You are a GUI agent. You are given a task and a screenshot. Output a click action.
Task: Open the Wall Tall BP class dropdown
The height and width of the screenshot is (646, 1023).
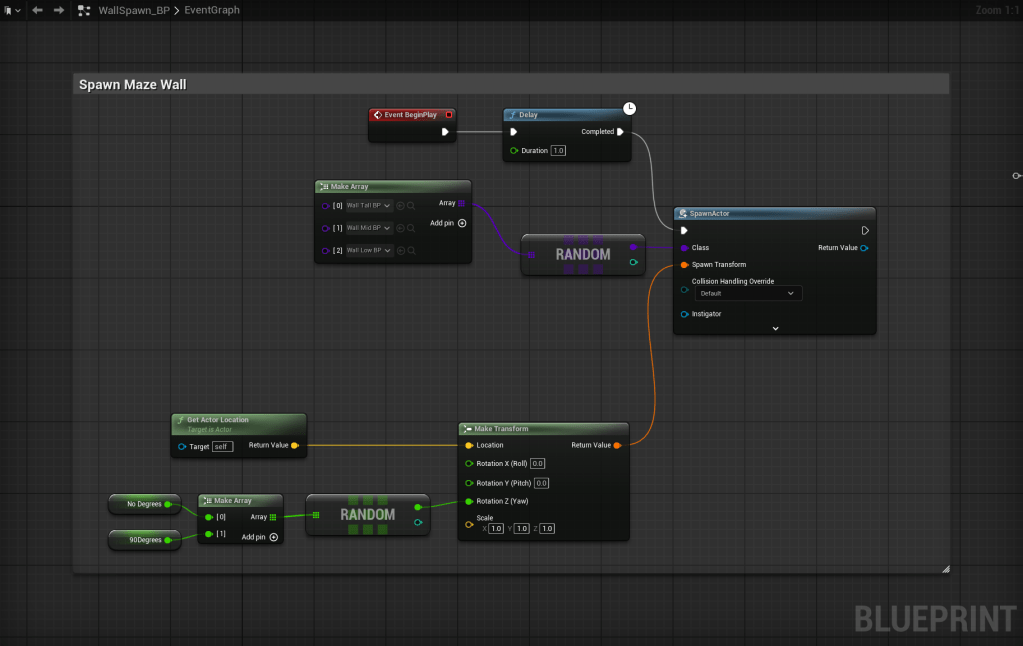pos(368,205)
